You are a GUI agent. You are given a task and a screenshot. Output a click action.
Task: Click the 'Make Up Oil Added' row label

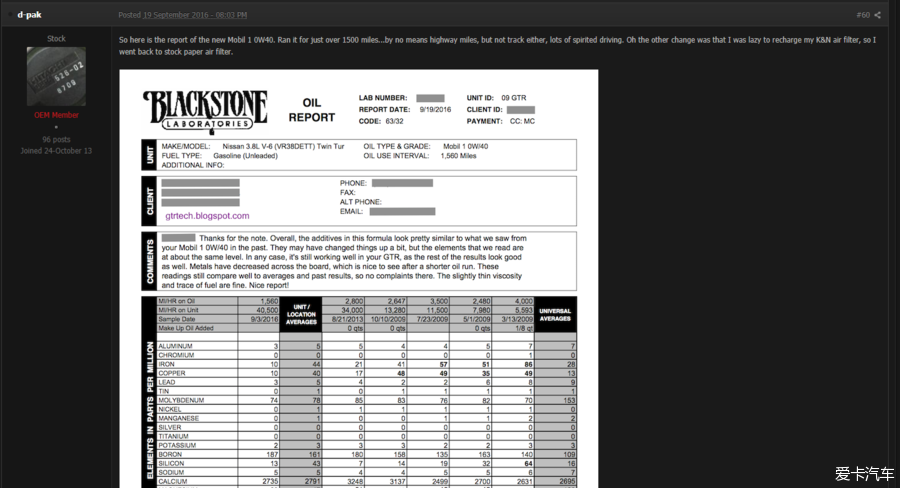pos(186,328)
